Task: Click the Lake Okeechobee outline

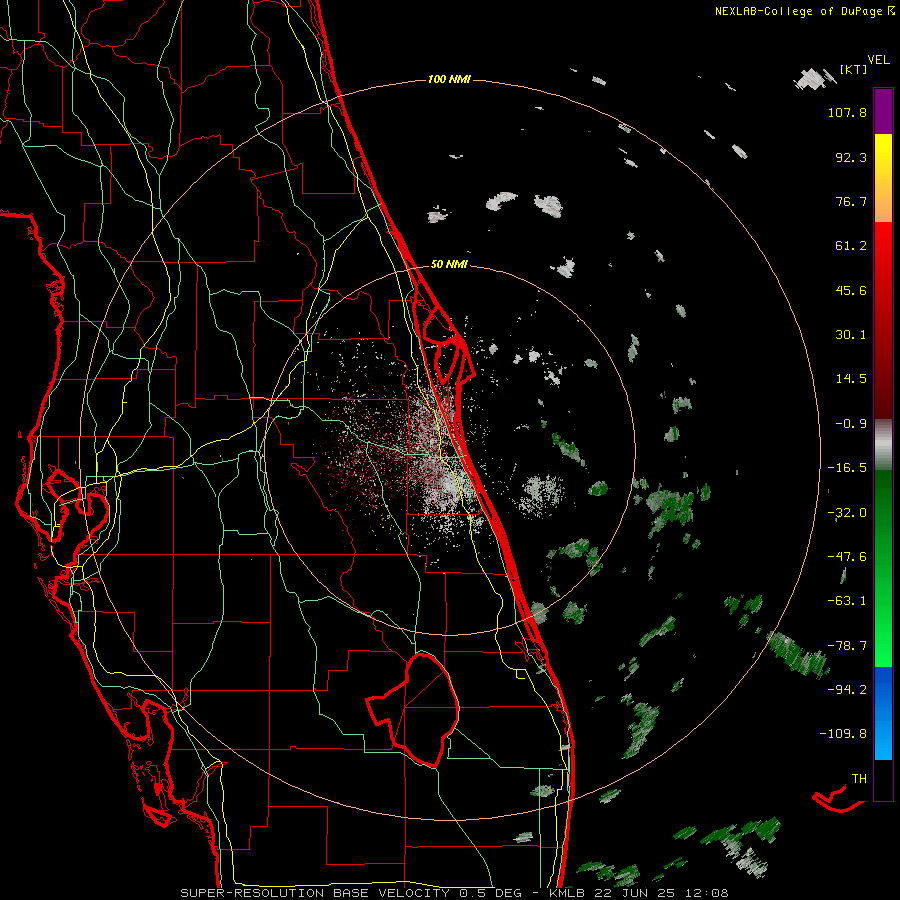Action: pyautogui.click(x=413, y=709)
